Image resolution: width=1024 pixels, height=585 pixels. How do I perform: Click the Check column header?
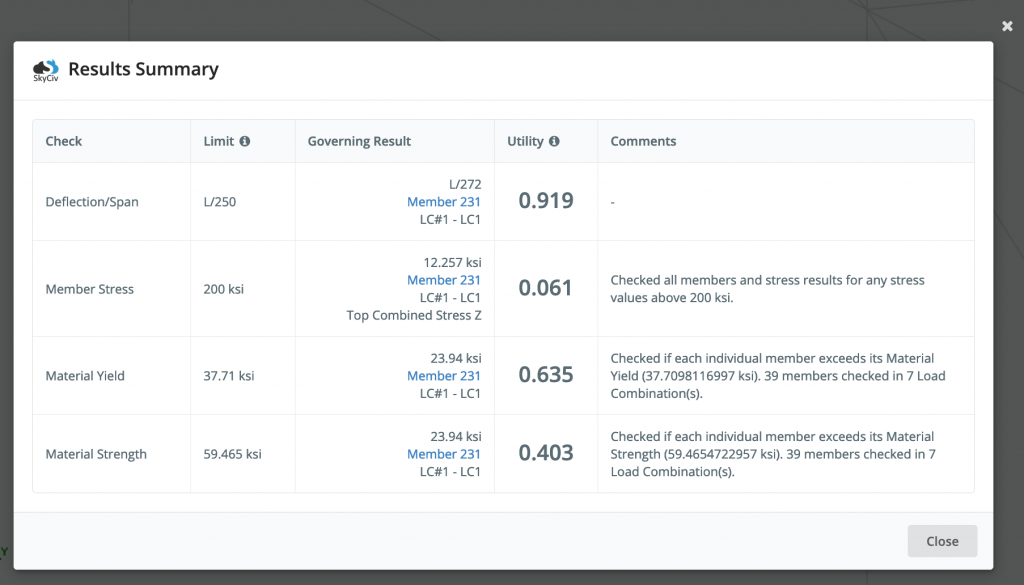pyautogui.click(x=64, y=142)
